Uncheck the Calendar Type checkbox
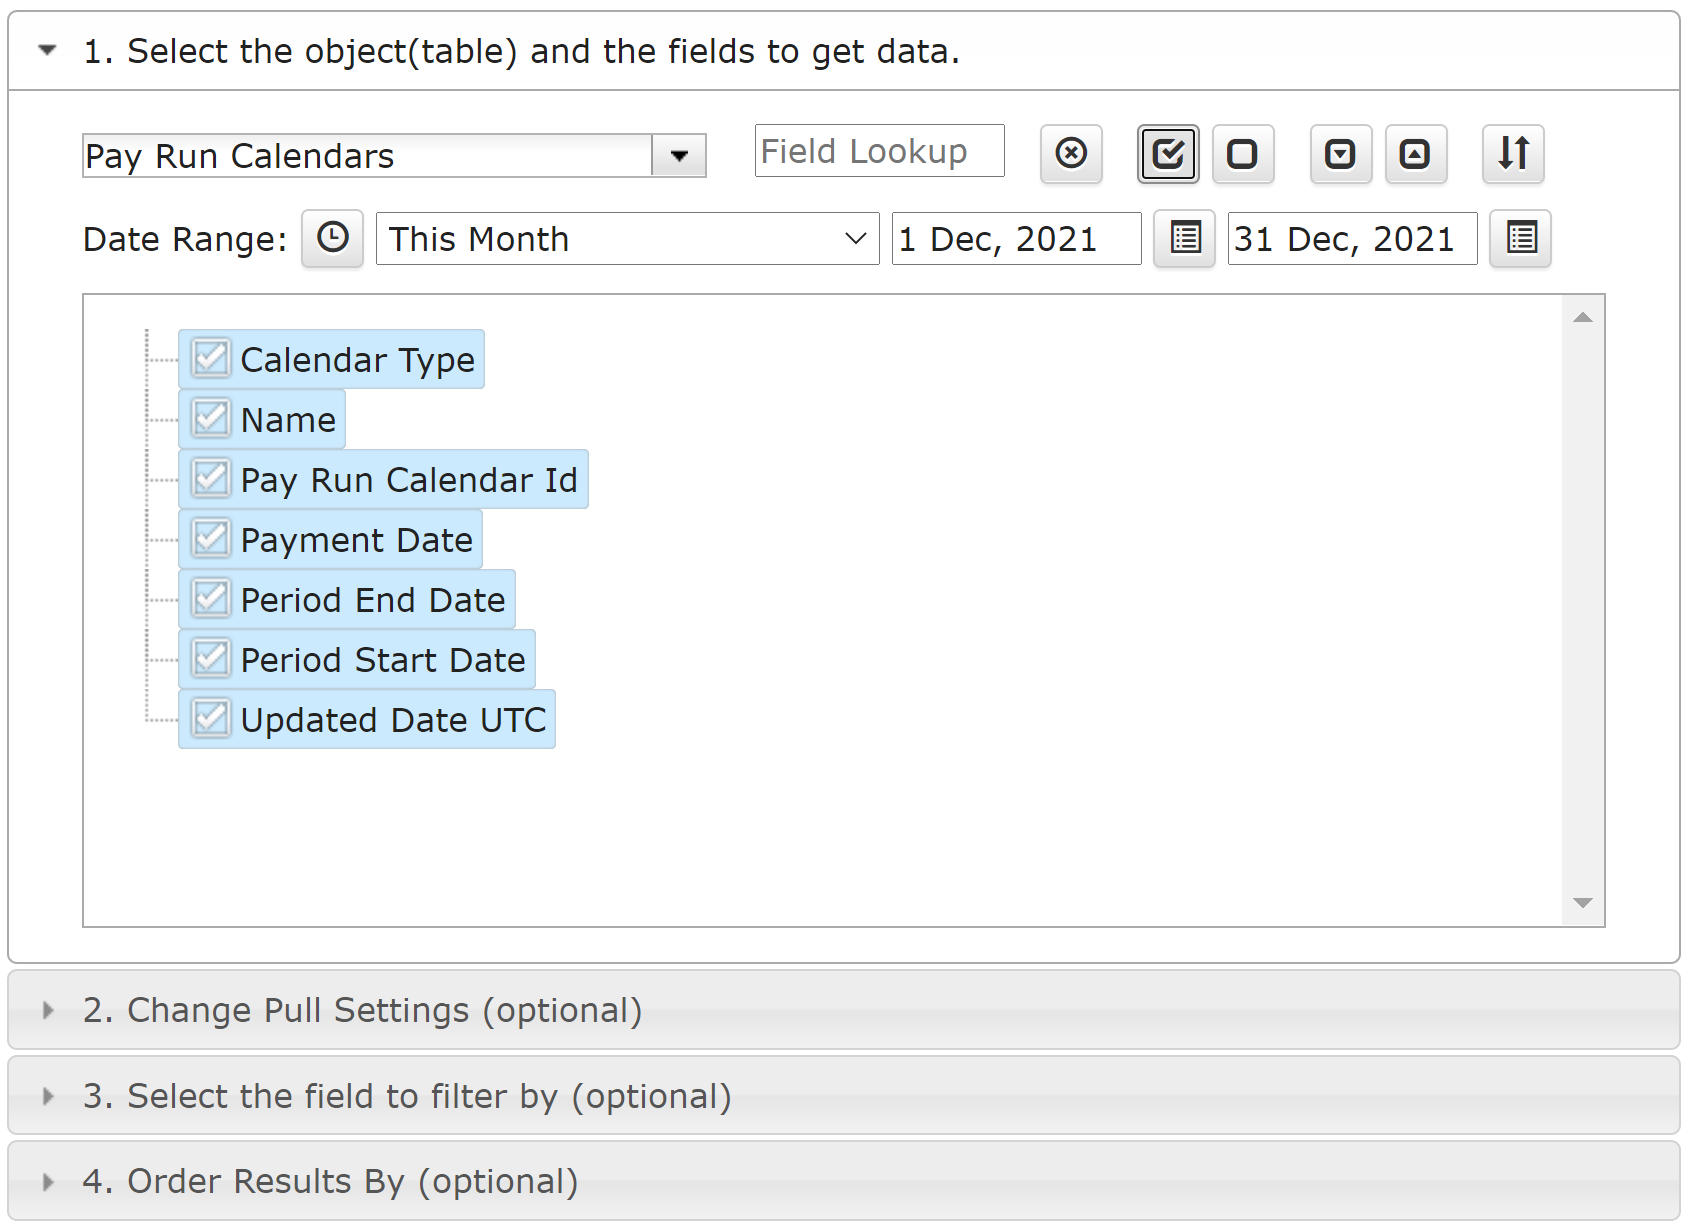 [211, 358]
